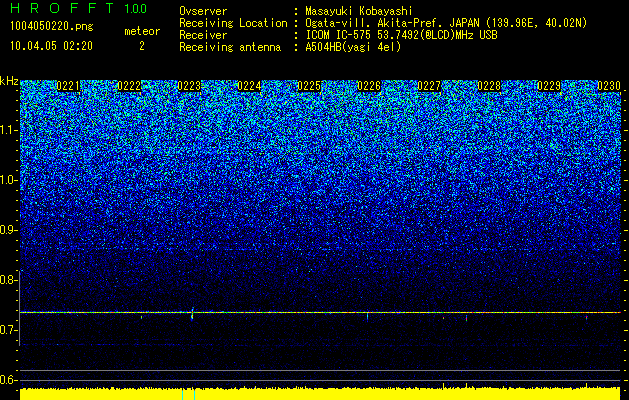Click the 0224 time marker
This screenshot has width=629, height=400.
click(249, 86)
